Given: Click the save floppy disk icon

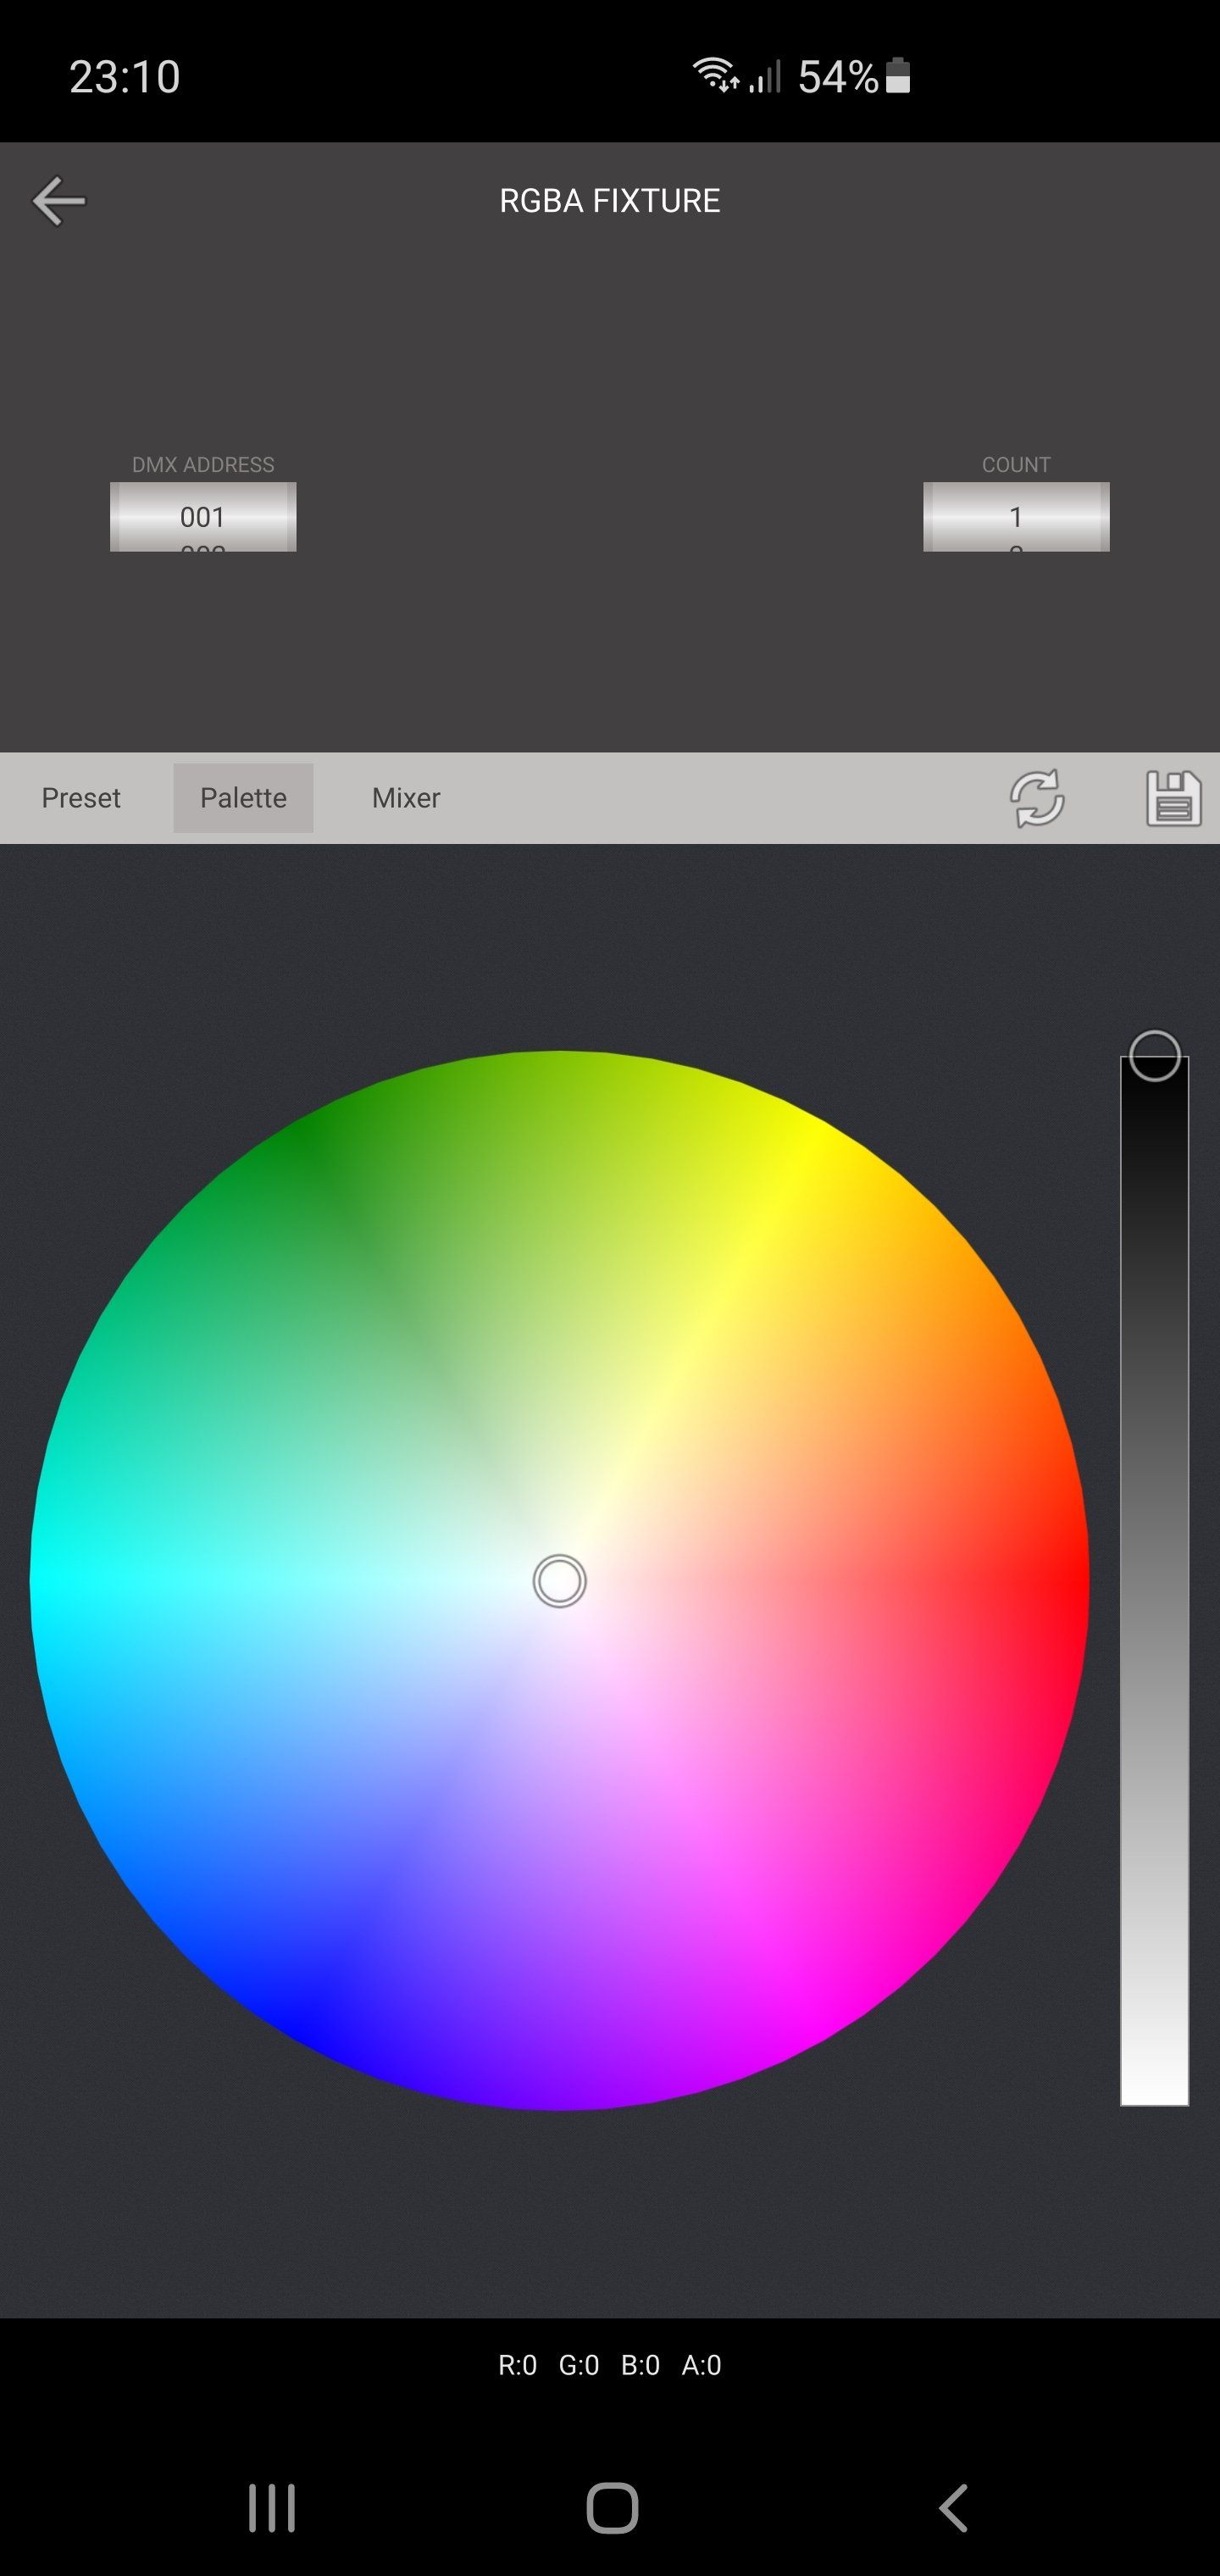Looking at the screenshot, I should point(1173,798).
